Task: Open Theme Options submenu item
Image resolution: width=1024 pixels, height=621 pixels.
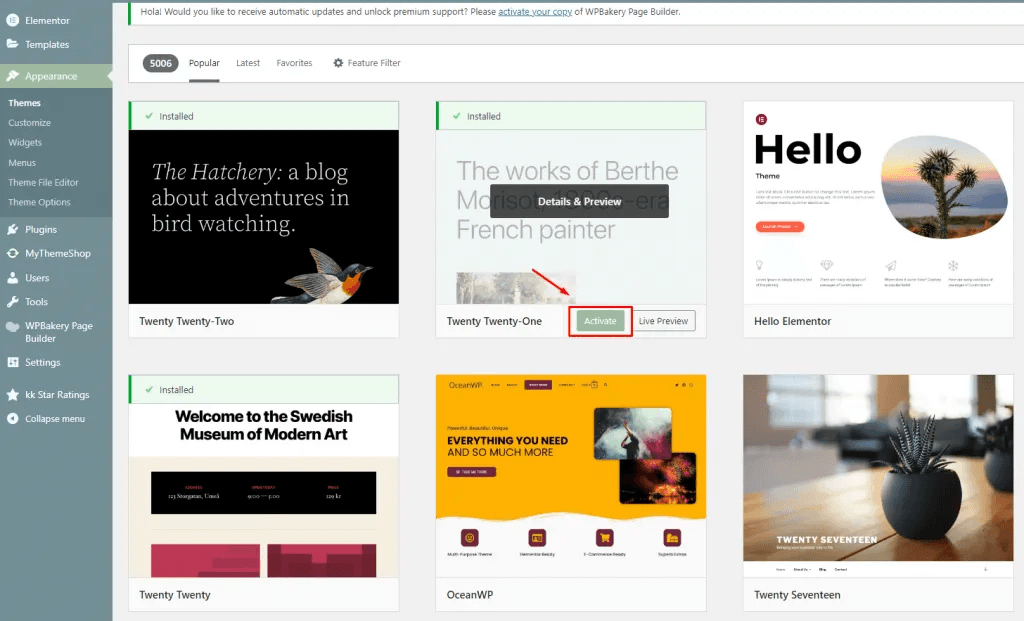Action: click(39, 202)
